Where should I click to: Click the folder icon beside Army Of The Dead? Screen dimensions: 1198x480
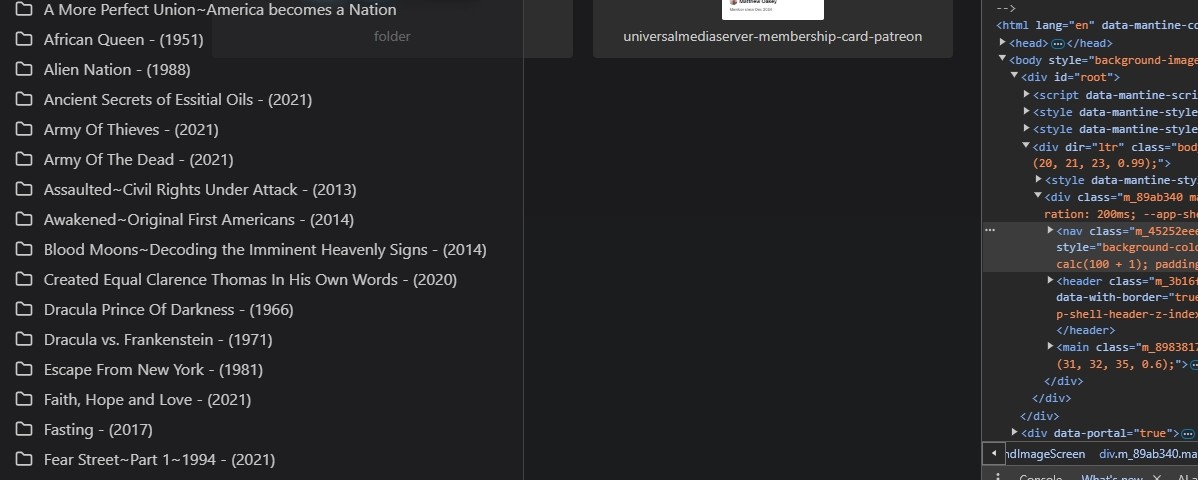24,160
